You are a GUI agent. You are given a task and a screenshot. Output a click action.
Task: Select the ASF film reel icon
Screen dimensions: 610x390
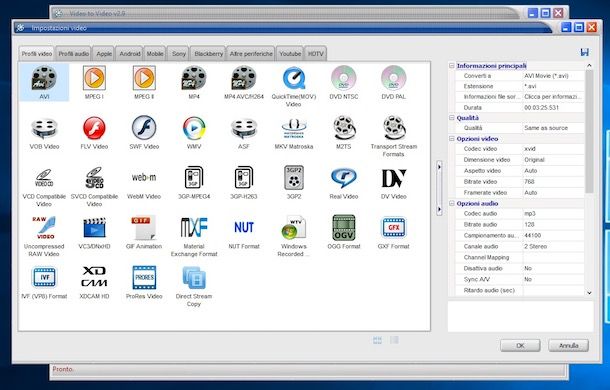pyautogui.click(x=244, y=128)
